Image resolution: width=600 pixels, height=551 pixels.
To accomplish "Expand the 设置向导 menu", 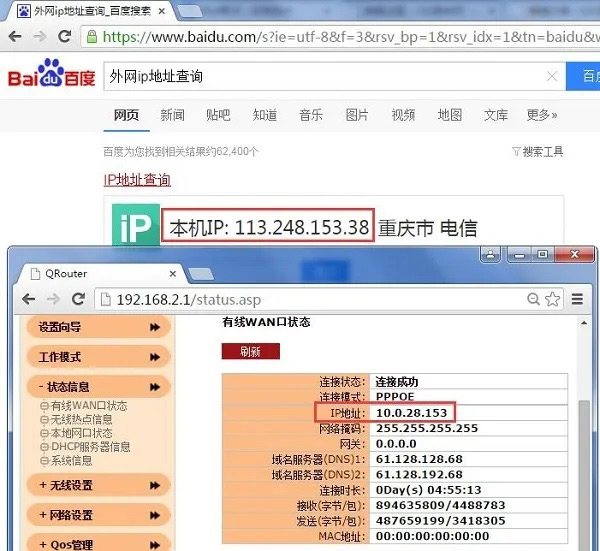I will pos(99,327).
